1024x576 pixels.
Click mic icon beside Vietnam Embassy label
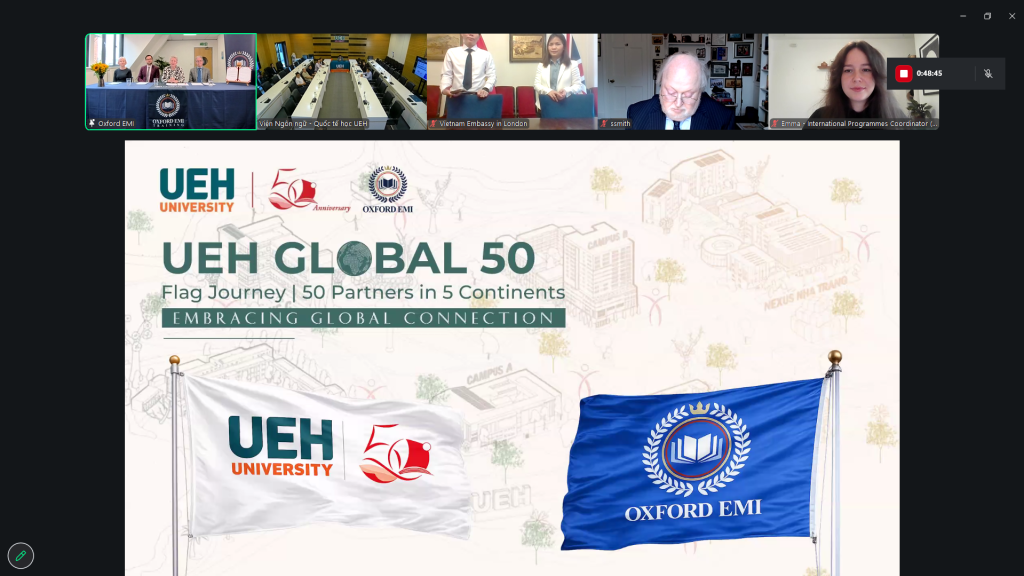[434, 124]
